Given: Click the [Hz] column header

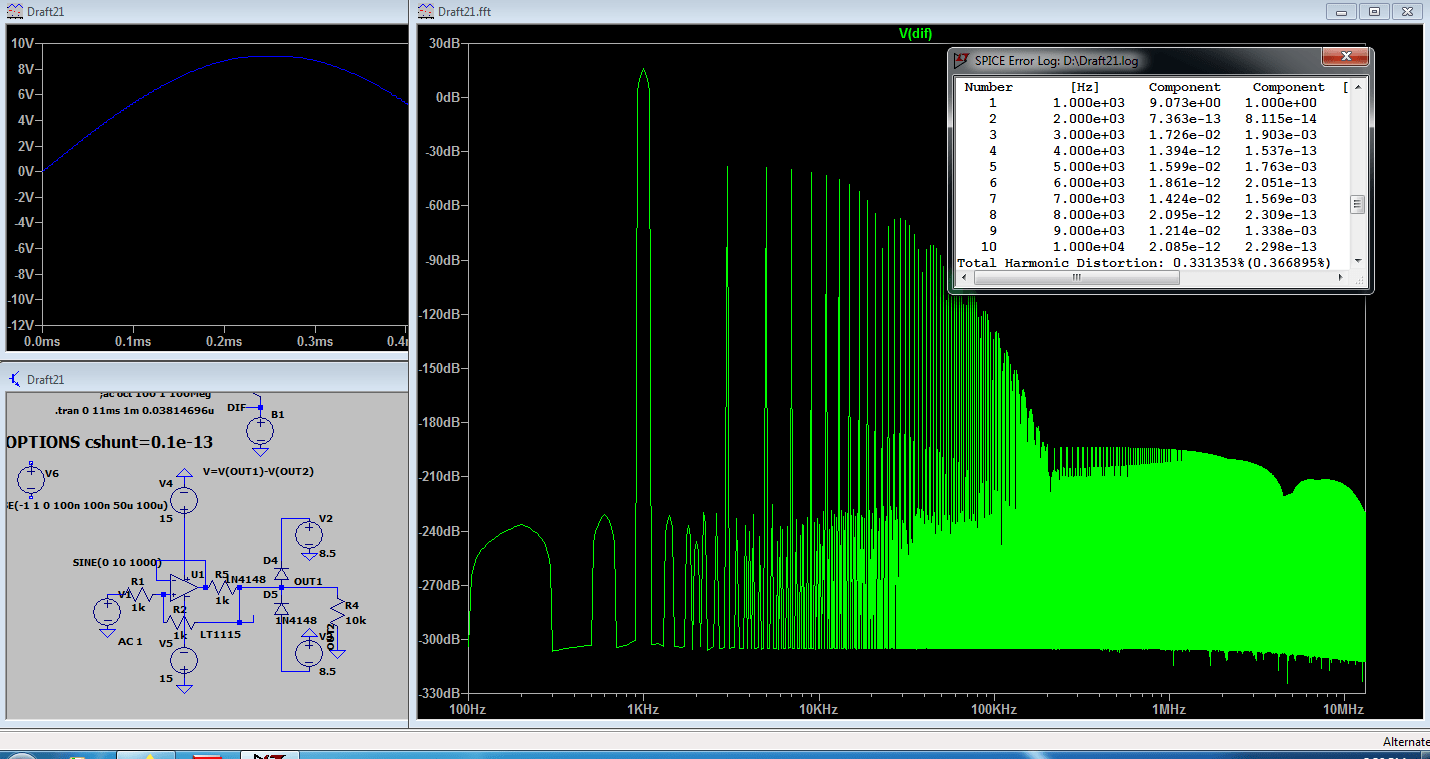Looking at the screenshot, I should point(1085,87).
